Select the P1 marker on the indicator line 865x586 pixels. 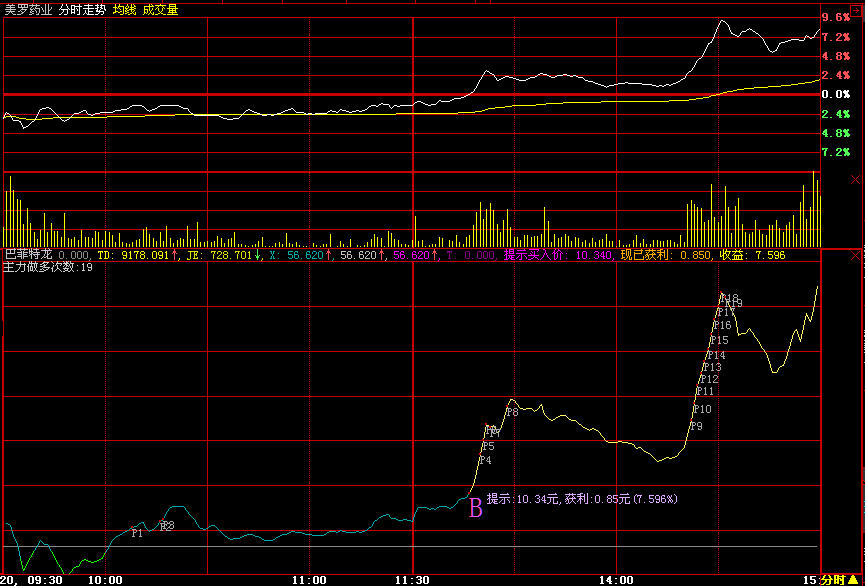pos(137,533)
